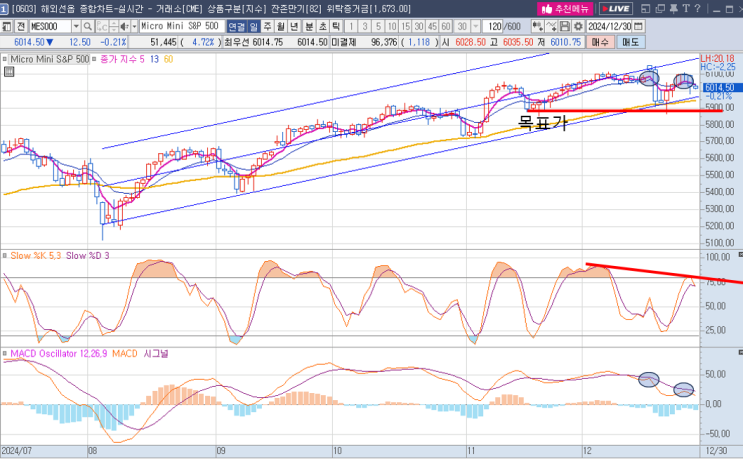Click the LIVE broadcast button

[616, 9]
